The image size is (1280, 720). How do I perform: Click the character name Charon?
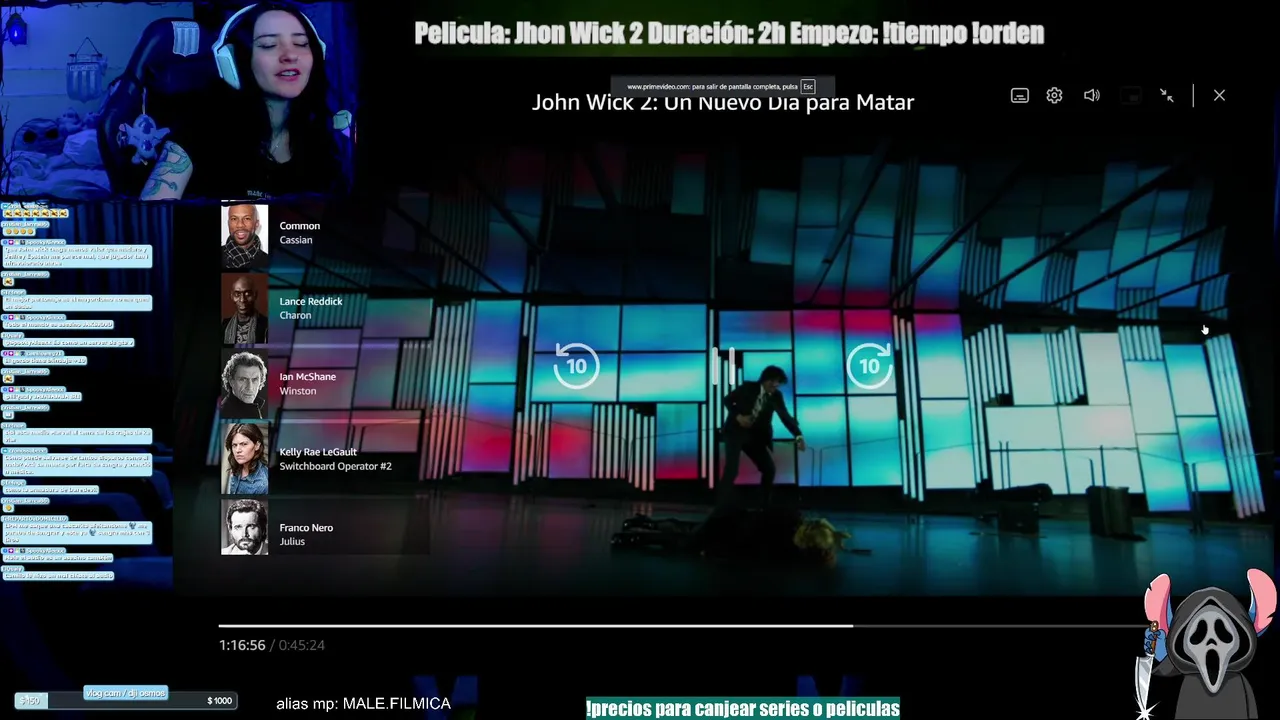(295, 315)
